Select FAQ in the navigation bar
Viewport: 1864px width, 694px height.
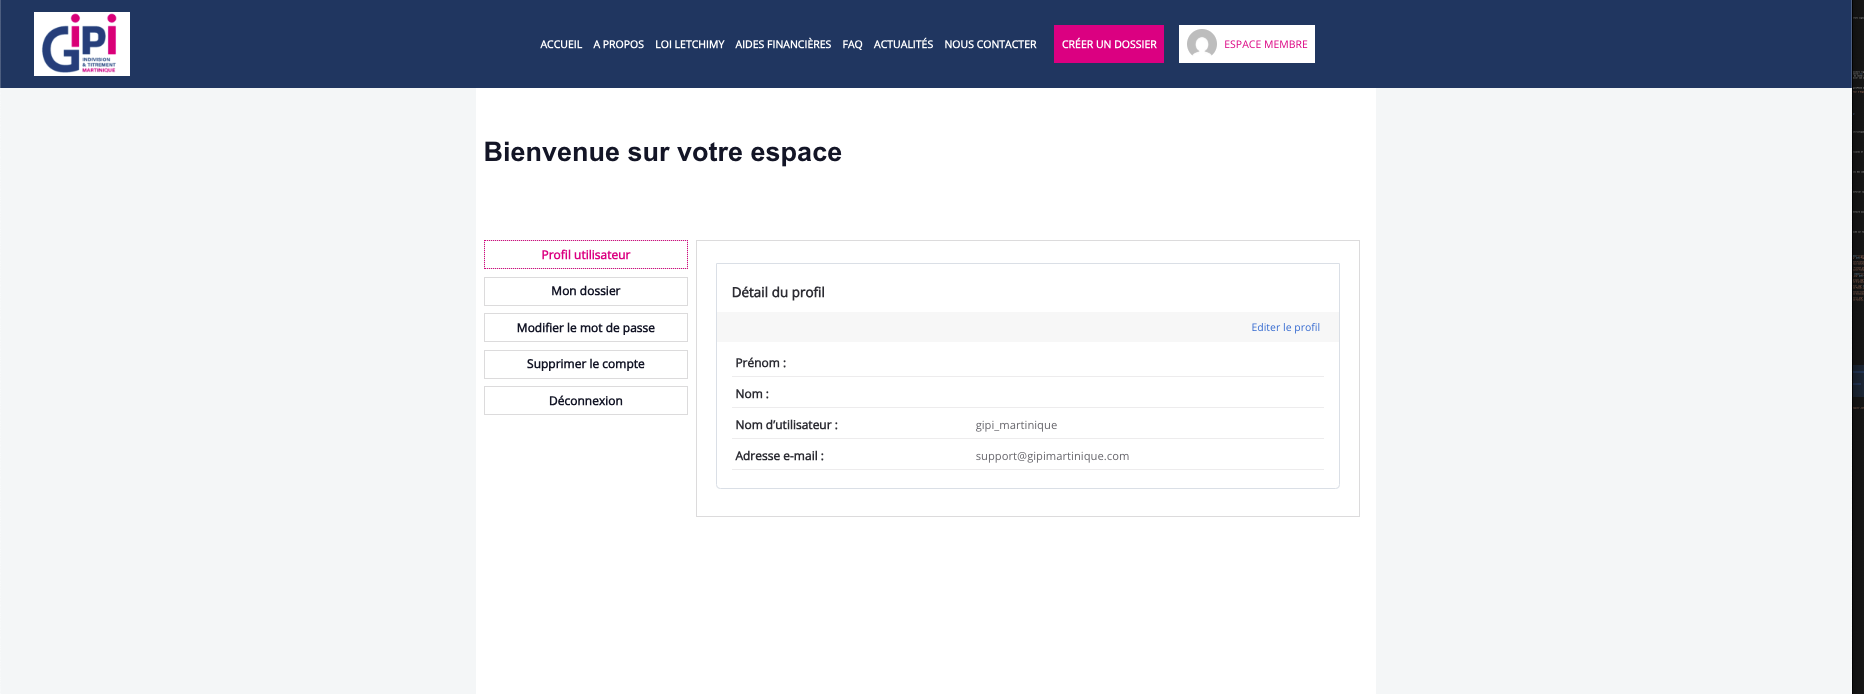tap(852, 44)
